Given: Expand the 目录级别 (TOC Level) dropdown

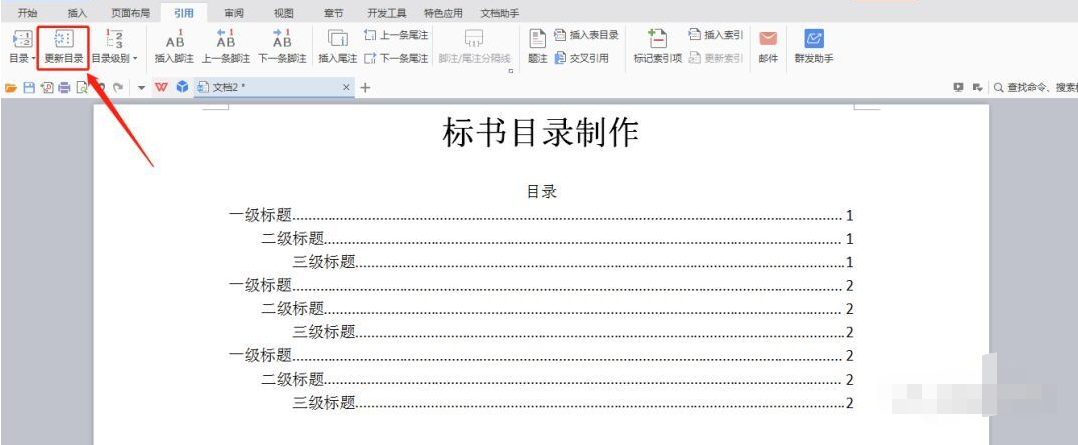Looking at the screenshot, I should pos(114,59).
